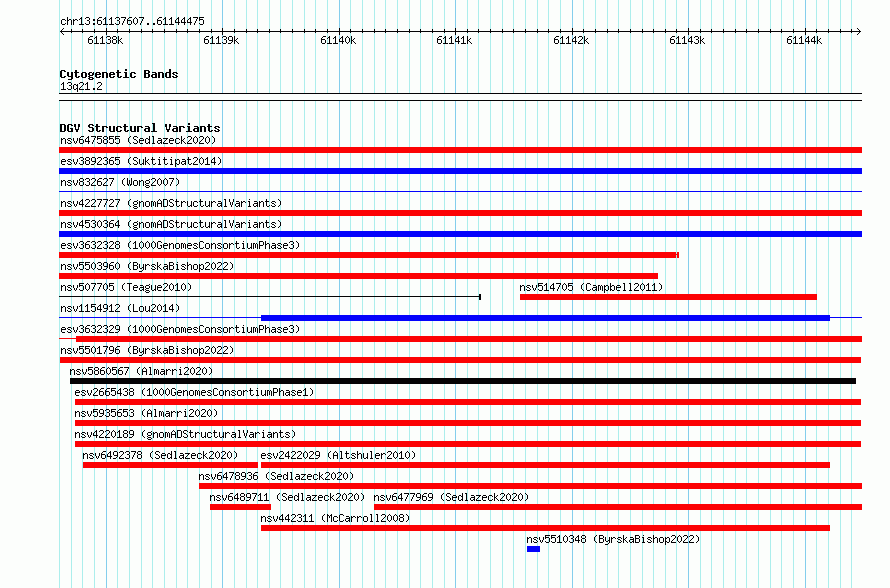Viewport: 890px width, 588px height.
Task: Click the red bar under nsv4227727
Action: pos(460,213)
